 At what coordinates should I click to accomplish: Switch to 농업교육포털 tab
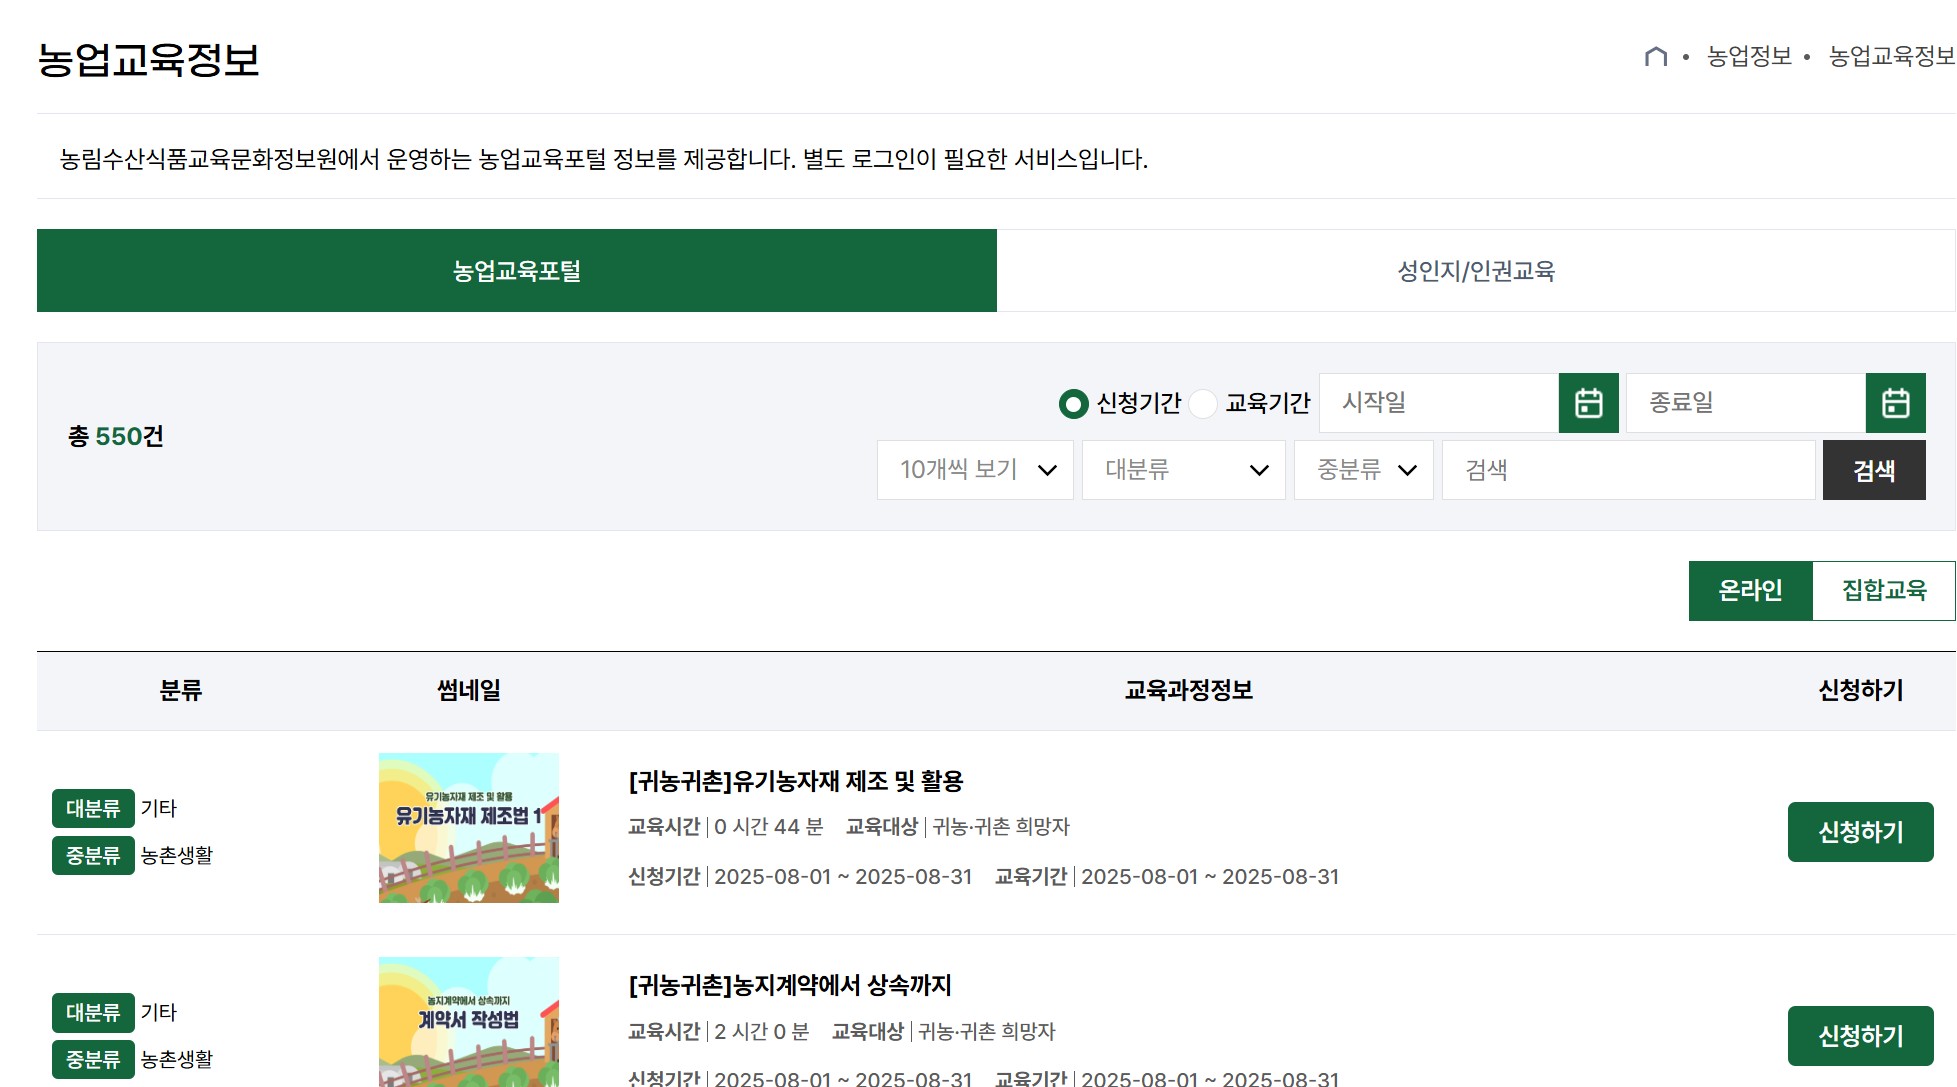pos(517,271)
